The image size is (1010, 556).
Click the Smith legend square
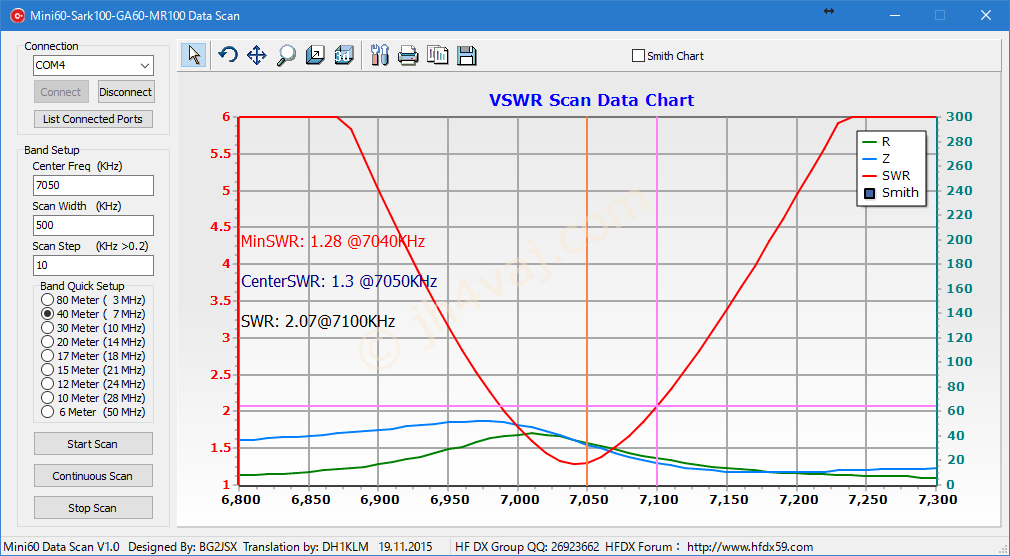(870, 193)
